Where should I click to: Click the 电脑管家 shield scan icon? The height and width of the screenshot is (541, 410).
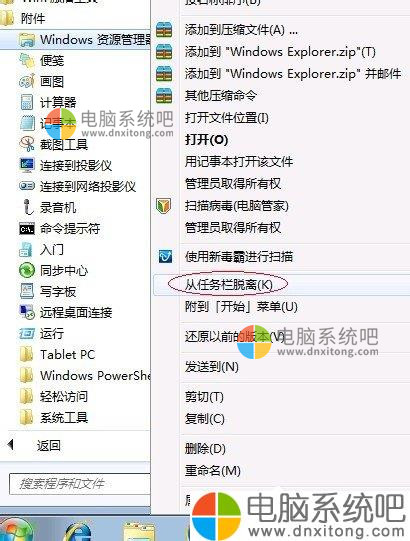point(164,206)
